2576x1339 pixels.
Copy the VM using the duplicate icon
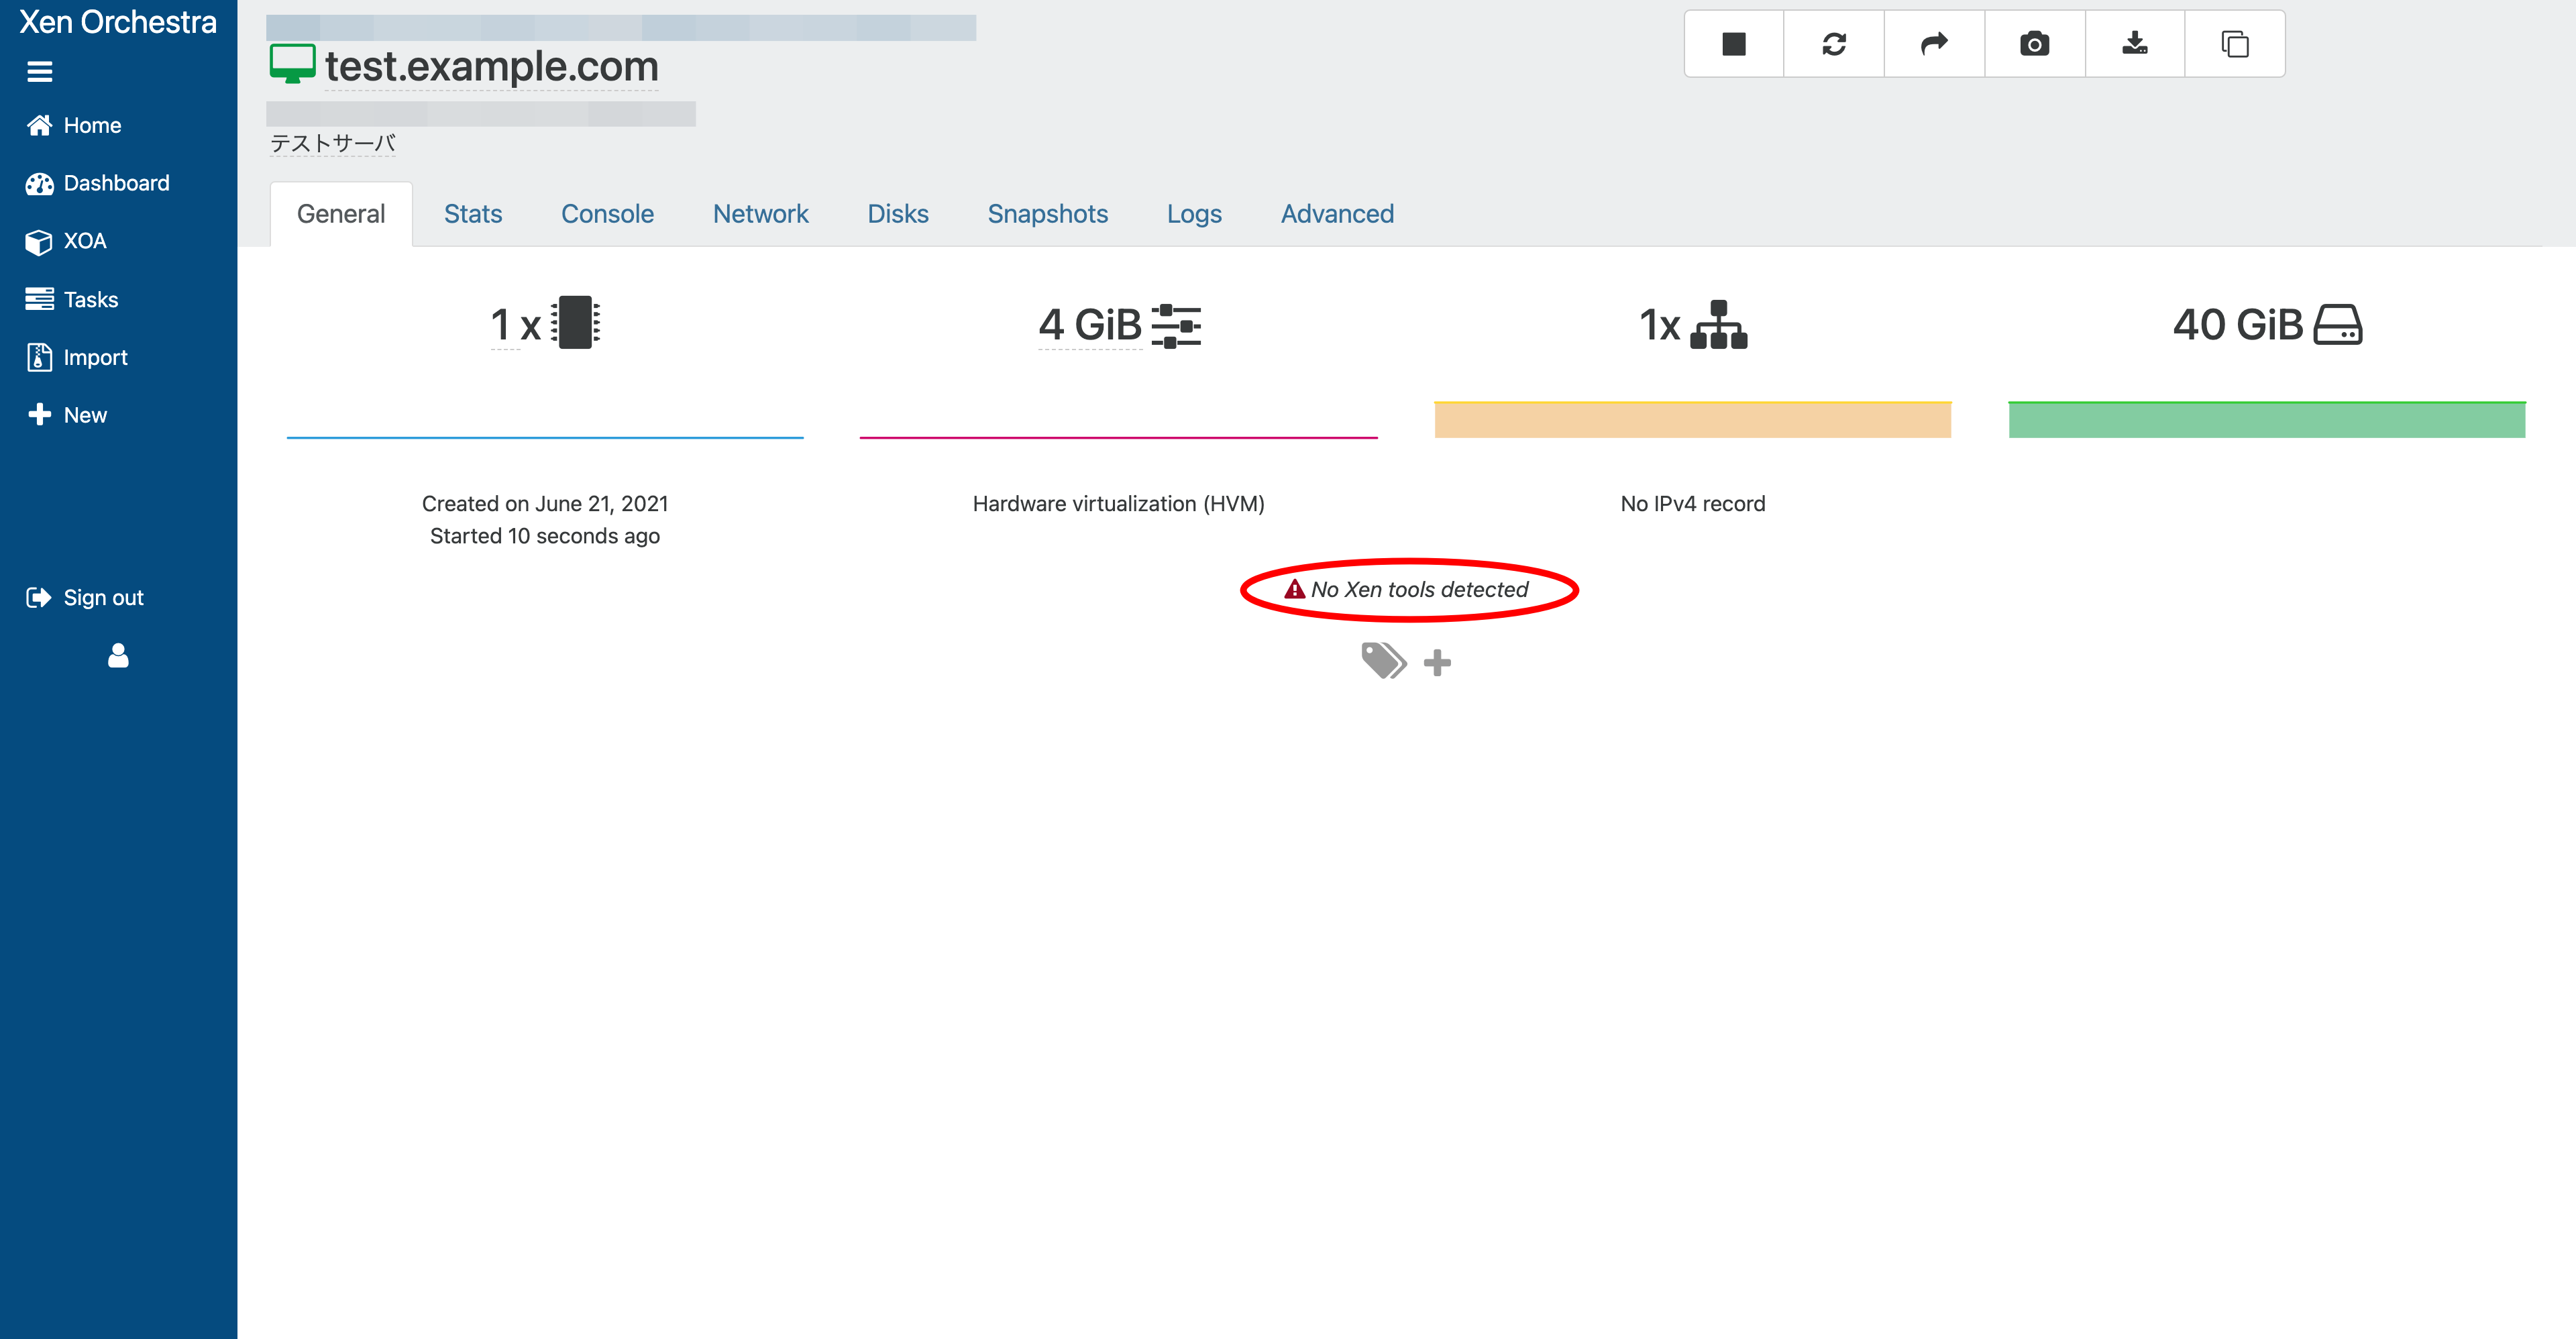(x=2234, y=44)
